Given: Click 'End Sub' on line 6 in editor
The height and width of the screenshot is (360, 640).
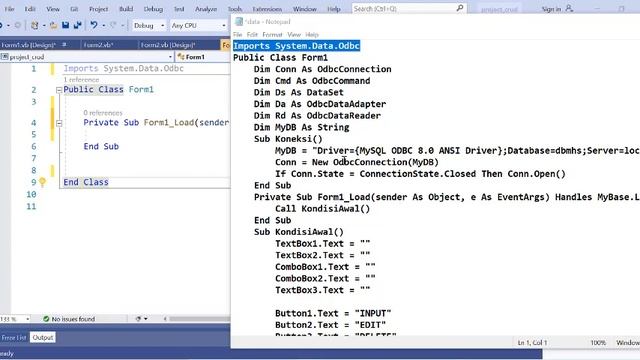Looking at the screenshot, I should [x=101, y=146].
